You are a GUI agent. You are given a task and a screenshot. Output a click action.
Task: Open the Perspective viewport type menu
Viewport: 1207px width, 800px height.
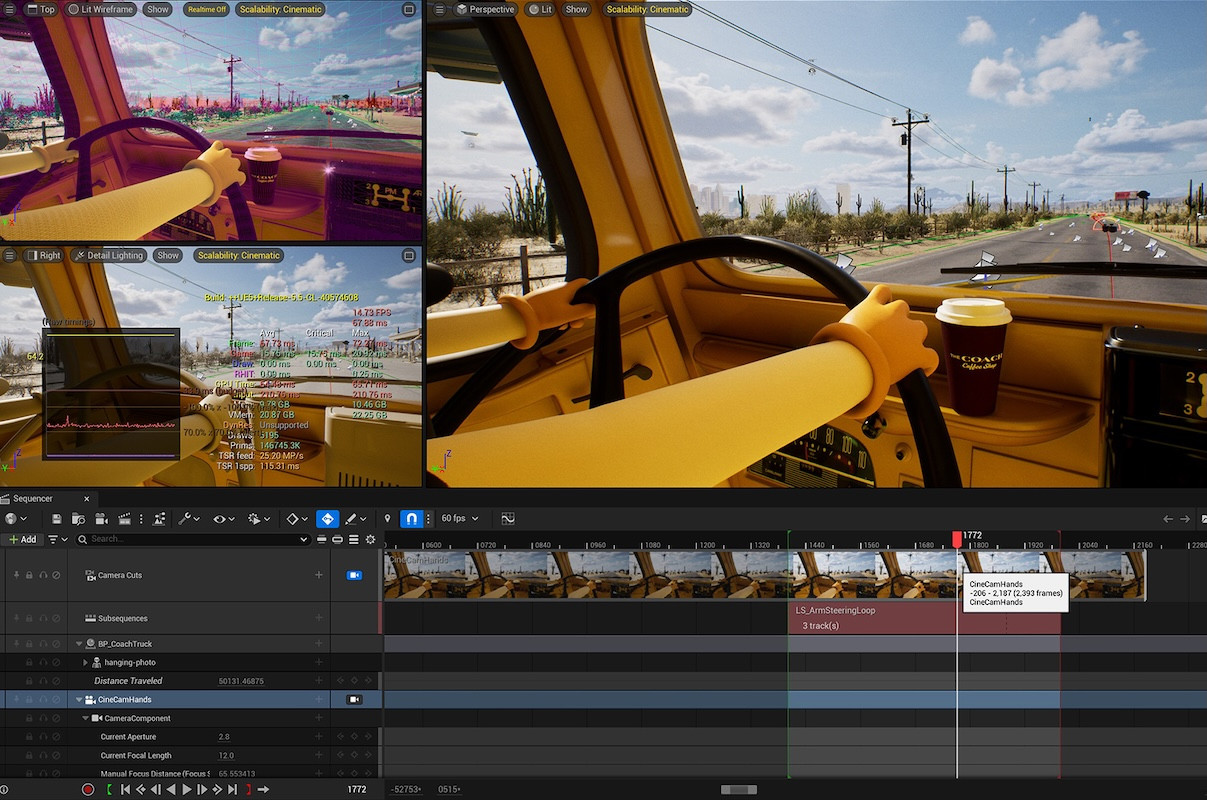point(485,9)
